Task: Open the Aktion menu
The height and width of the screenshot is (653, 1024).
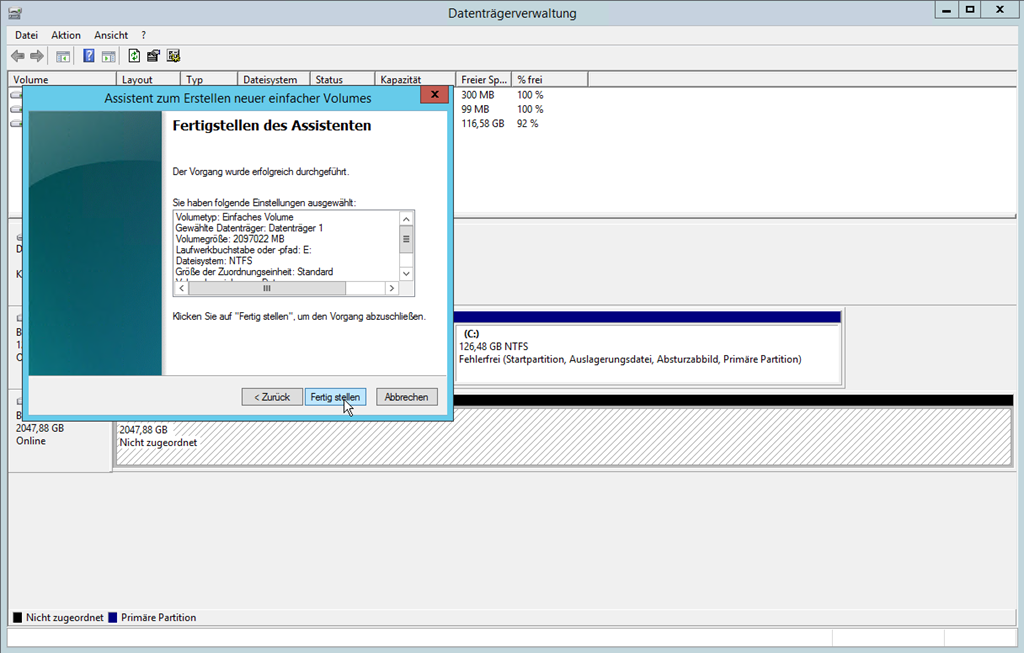Action: click(66, 35)
